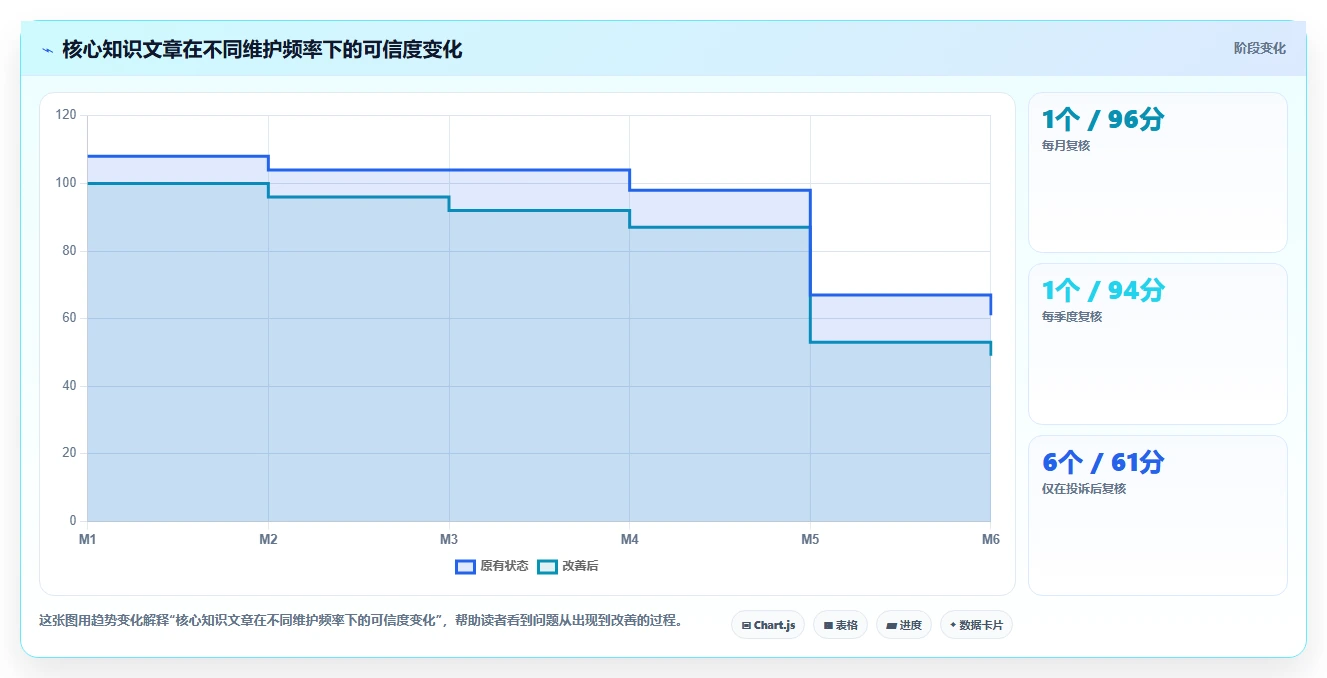Click the M4 x-axis label

tap(629, 539)
